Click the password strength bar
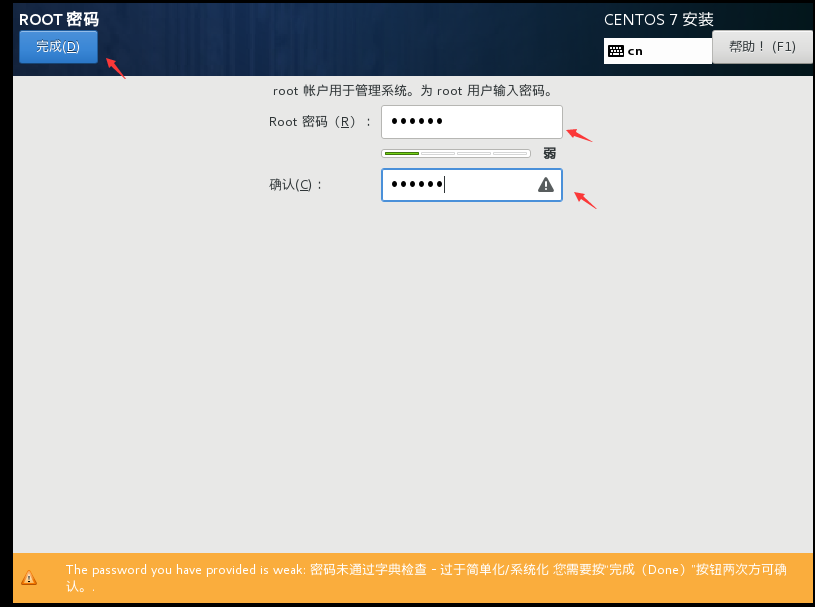 pos(456,153)
